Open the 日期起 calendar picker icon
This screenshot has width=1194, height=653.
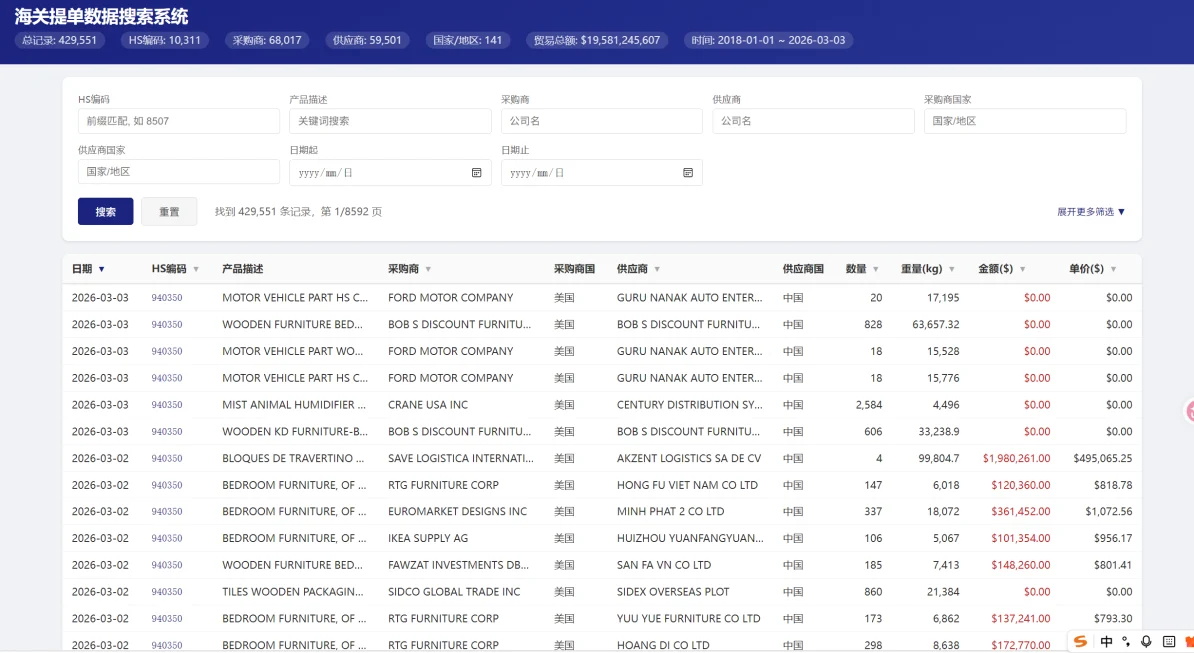(x=477, y=173)
